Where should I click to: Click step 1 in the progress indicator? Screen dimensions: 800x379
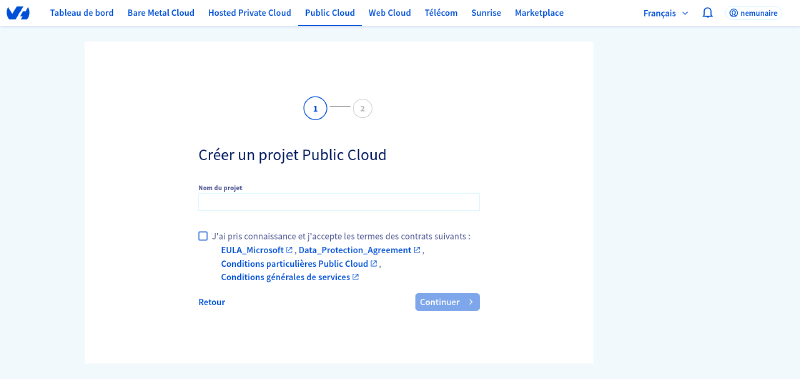tap(315, 109)
